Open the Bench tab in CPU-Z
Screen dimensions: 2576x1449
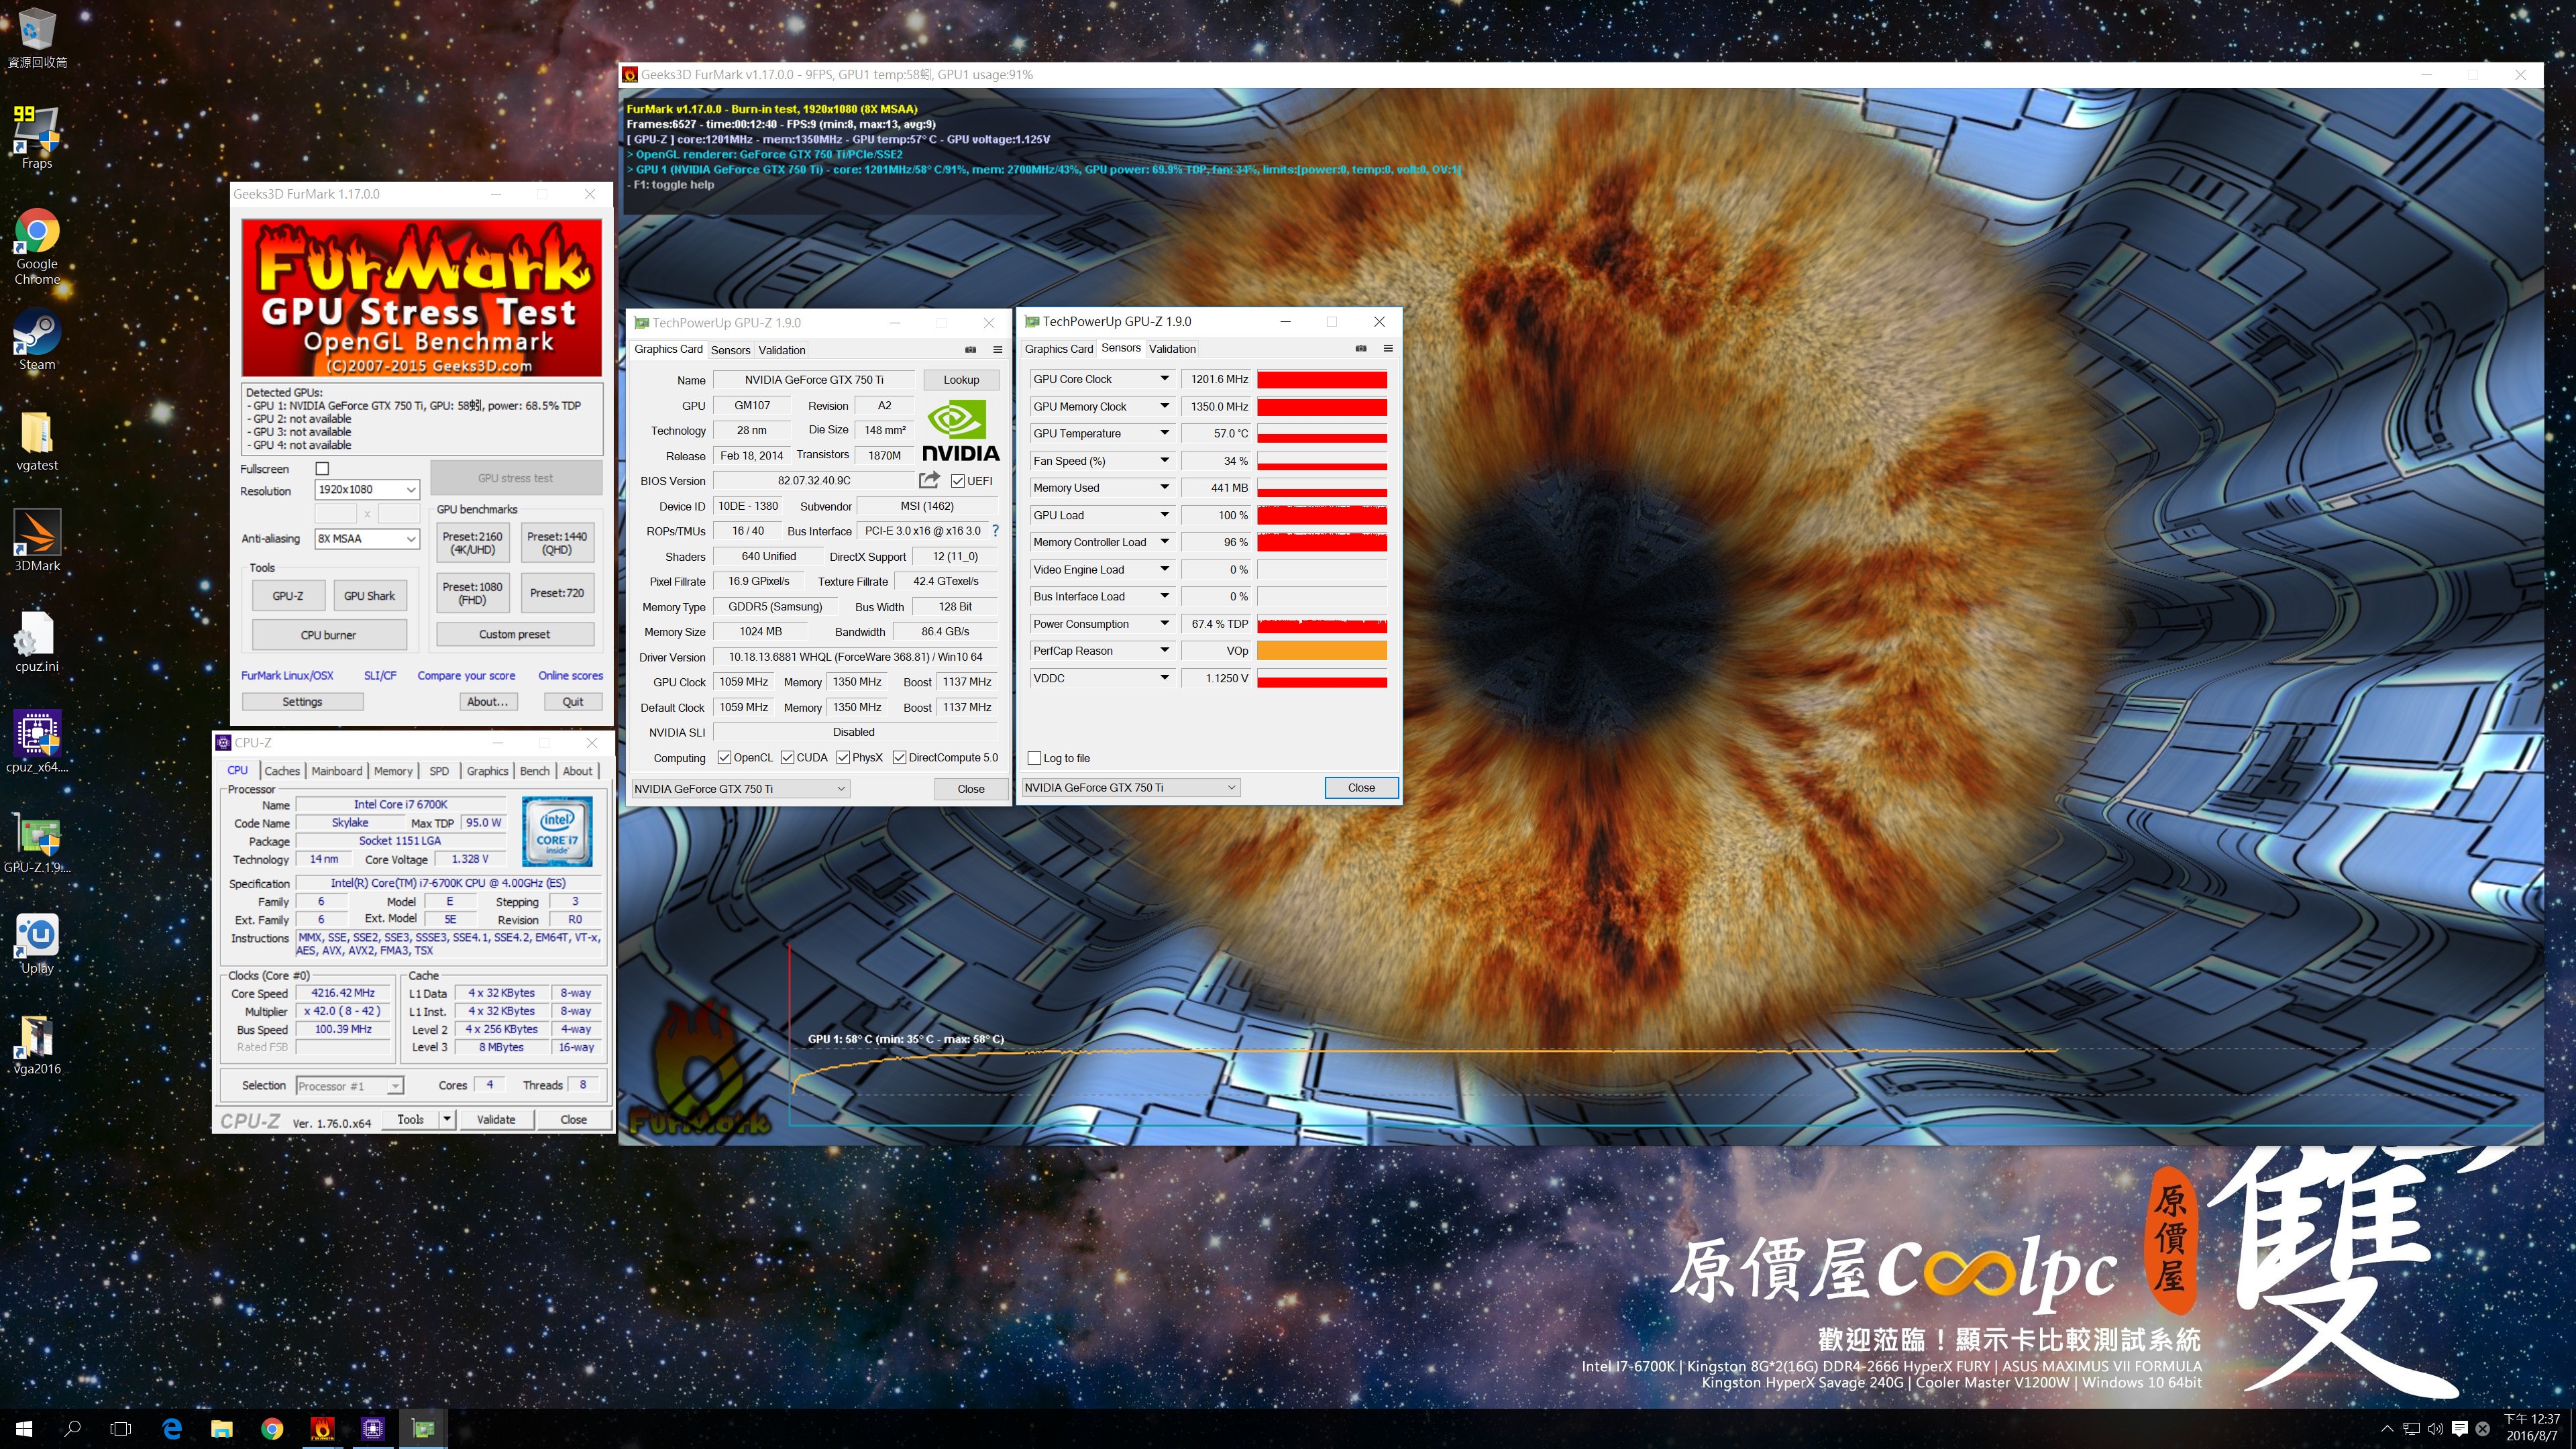[535, 771]
